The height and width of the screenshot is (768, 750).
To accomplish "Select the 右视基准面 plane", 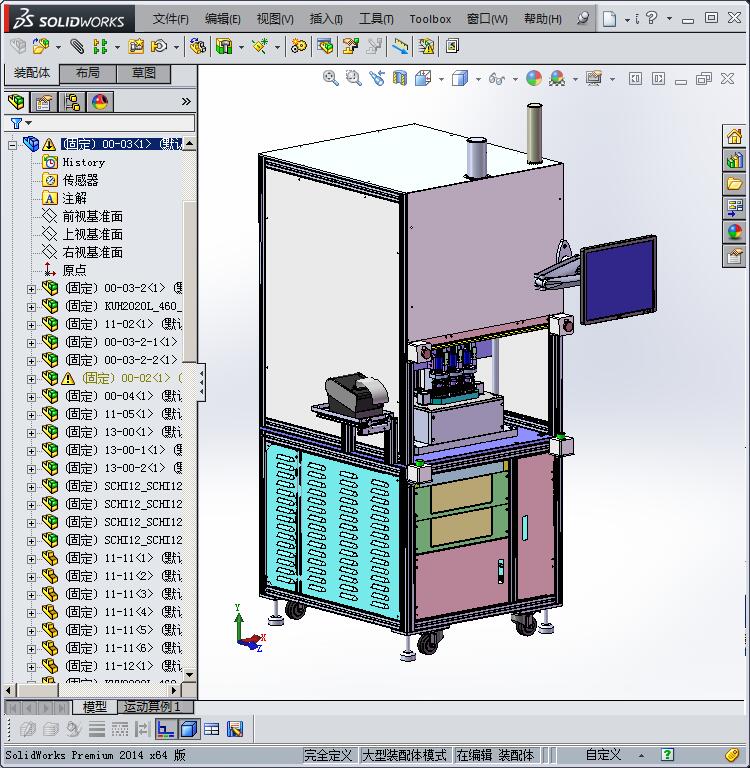I will coord(93,252).
